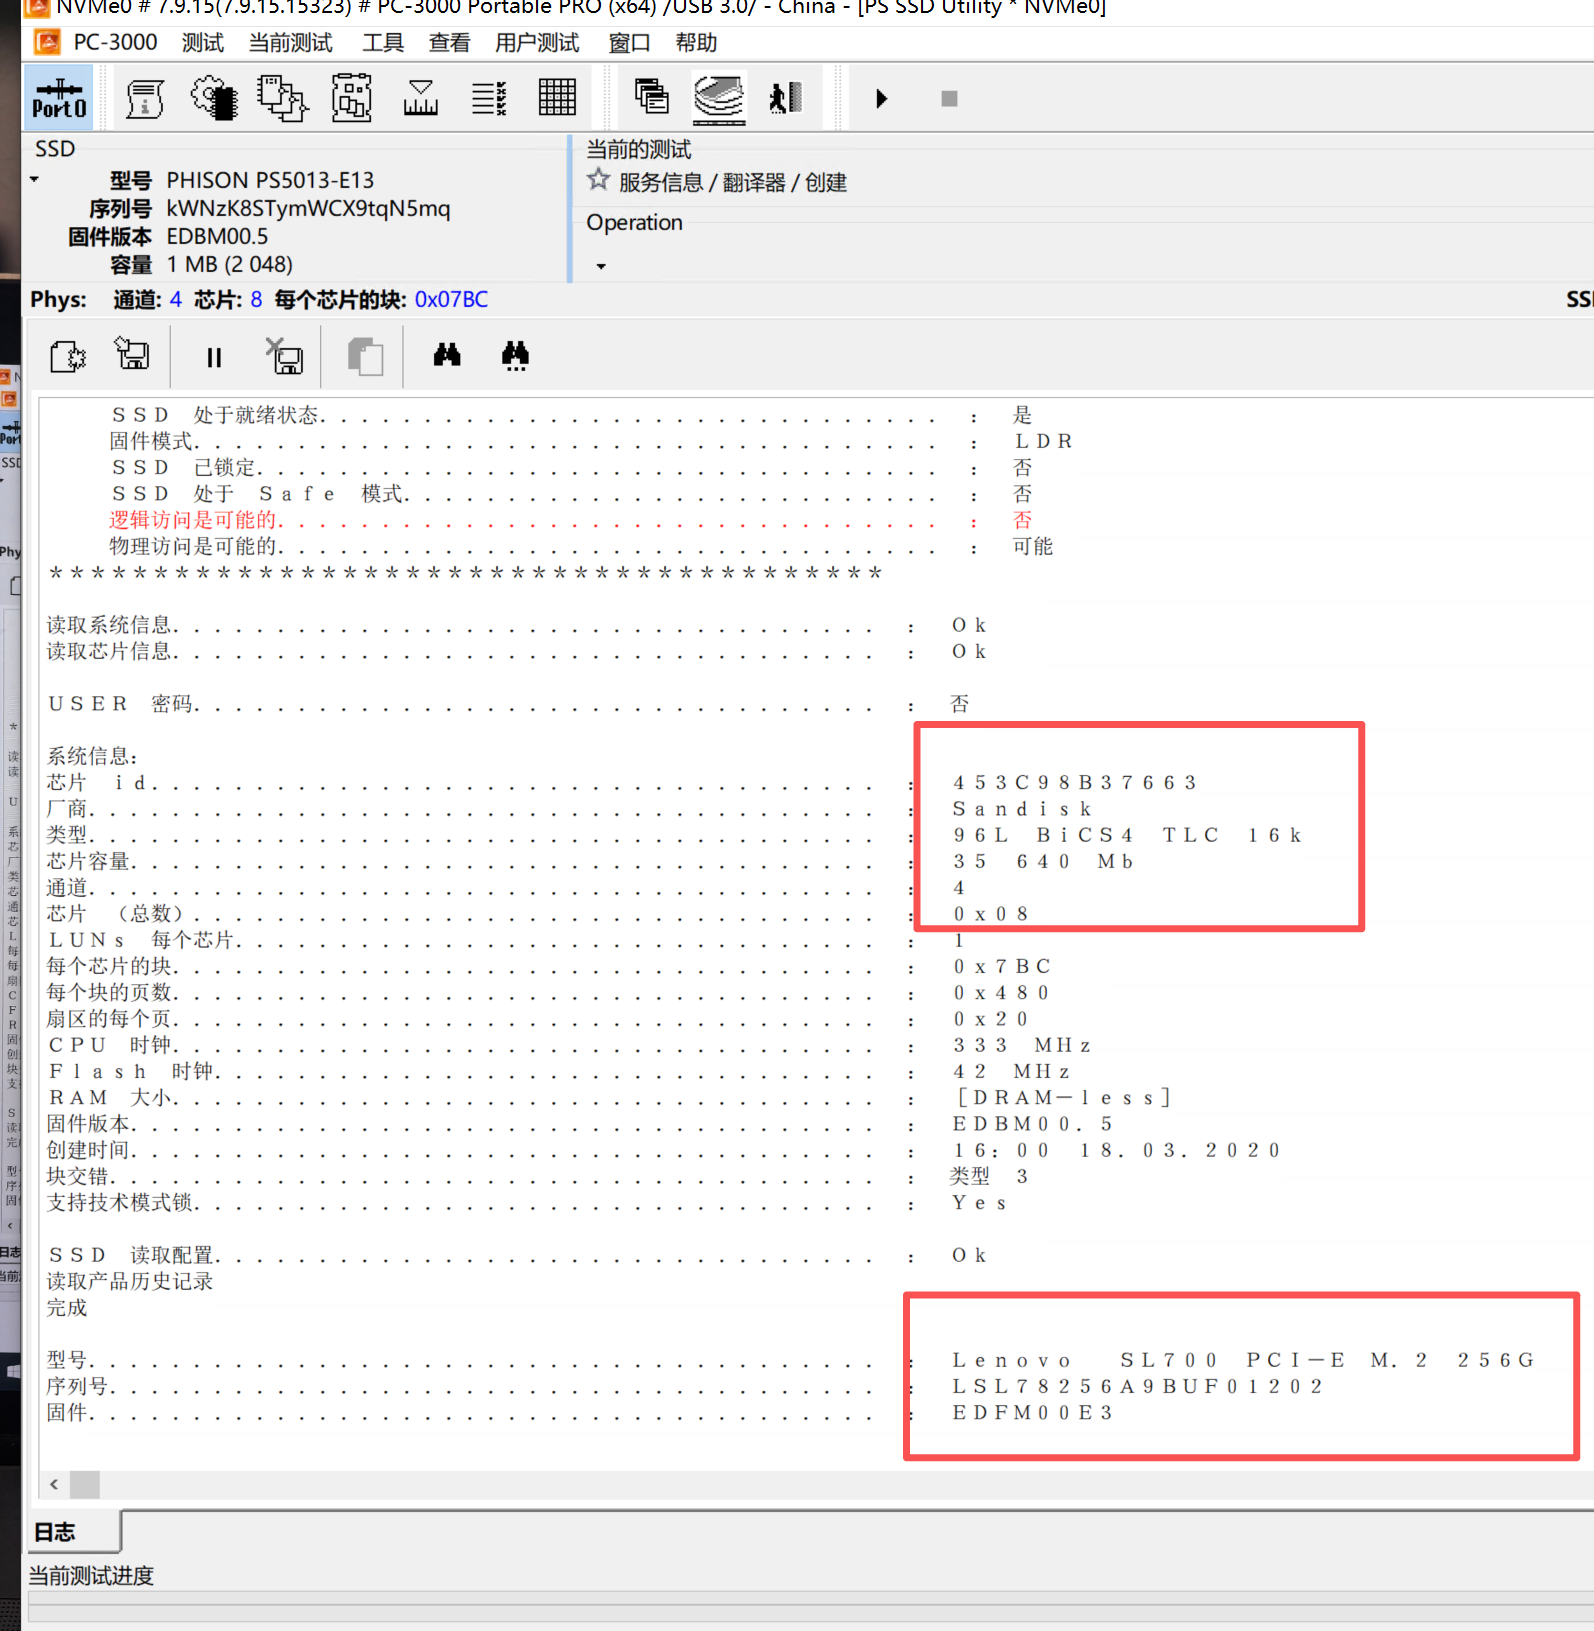Click the floppy disk icon marked with X
Viewport: 1594px width, 1631px height.
(285, 355)
